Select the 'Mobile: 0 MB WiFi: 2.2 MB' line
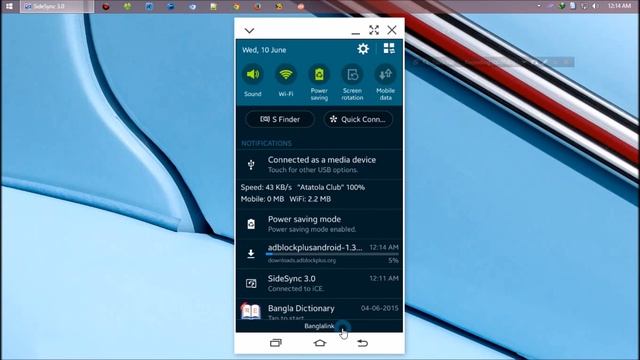This screenshot has height=360, width=640. 286,199
